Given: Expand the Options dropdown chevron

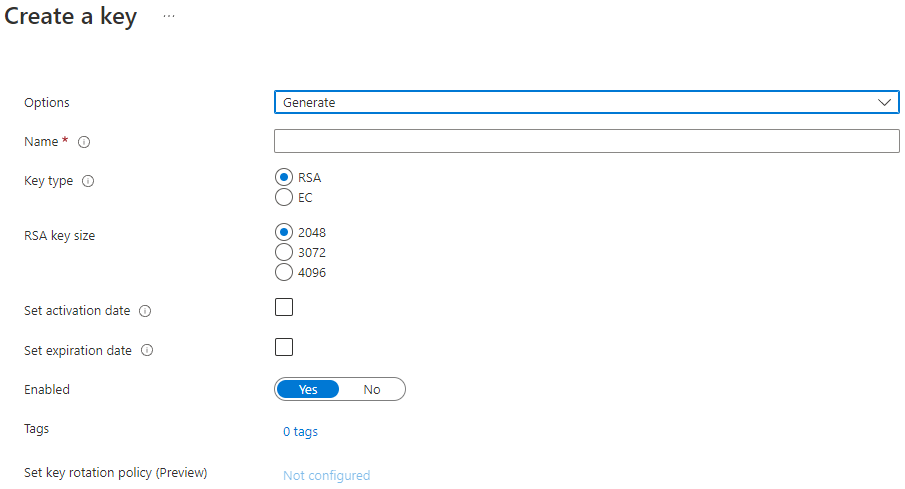Looking at the screenshot, I should coord(884,102).
